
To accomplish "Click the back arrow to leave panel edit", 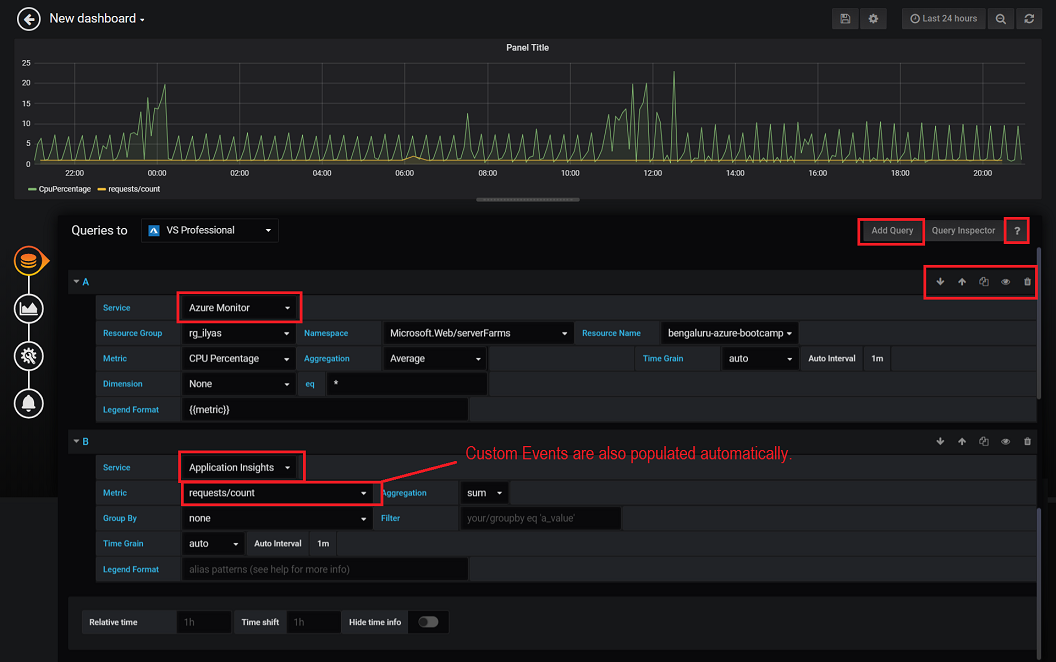I will coord(28,19).
